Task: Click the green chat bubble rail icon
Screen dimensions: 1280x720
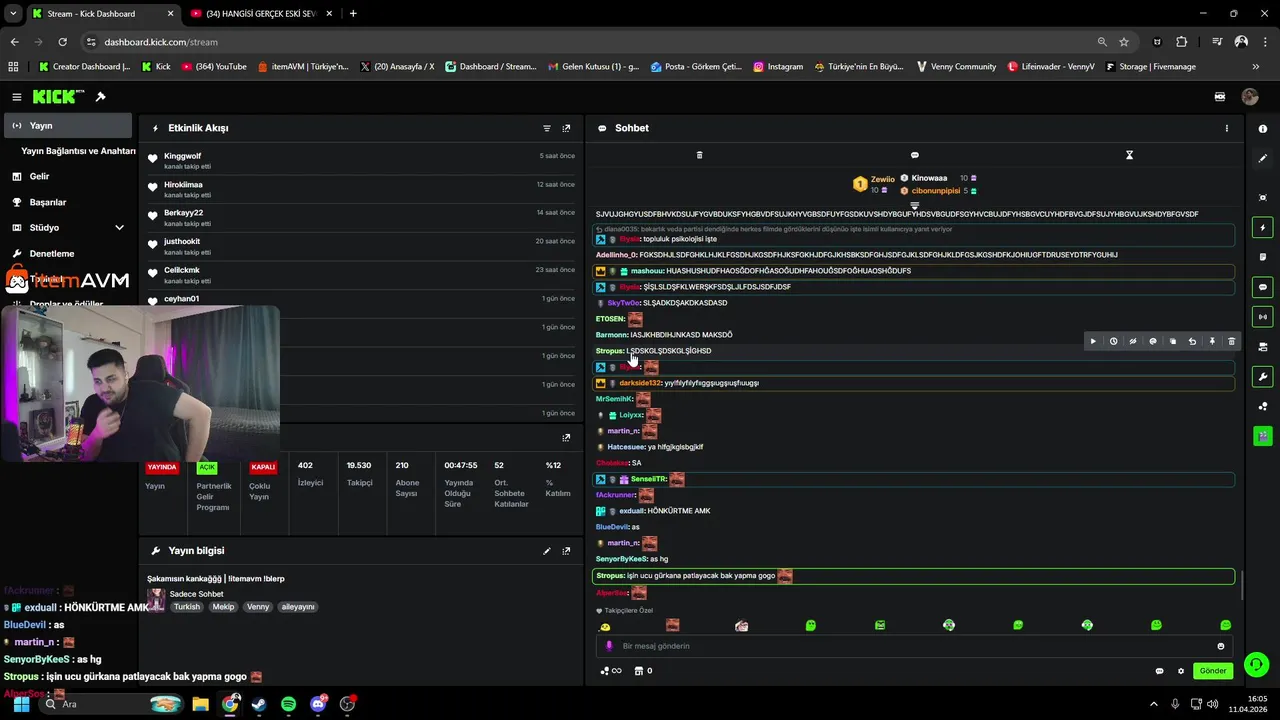Action: pos(1263,287)
